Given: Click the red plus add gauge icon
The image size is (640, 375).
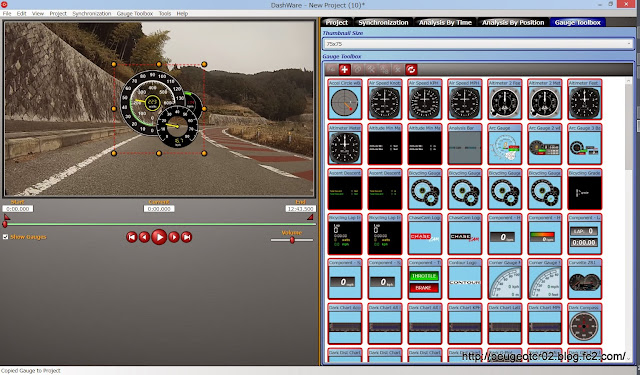Looking at the screenshot, I should coord(344,69).
